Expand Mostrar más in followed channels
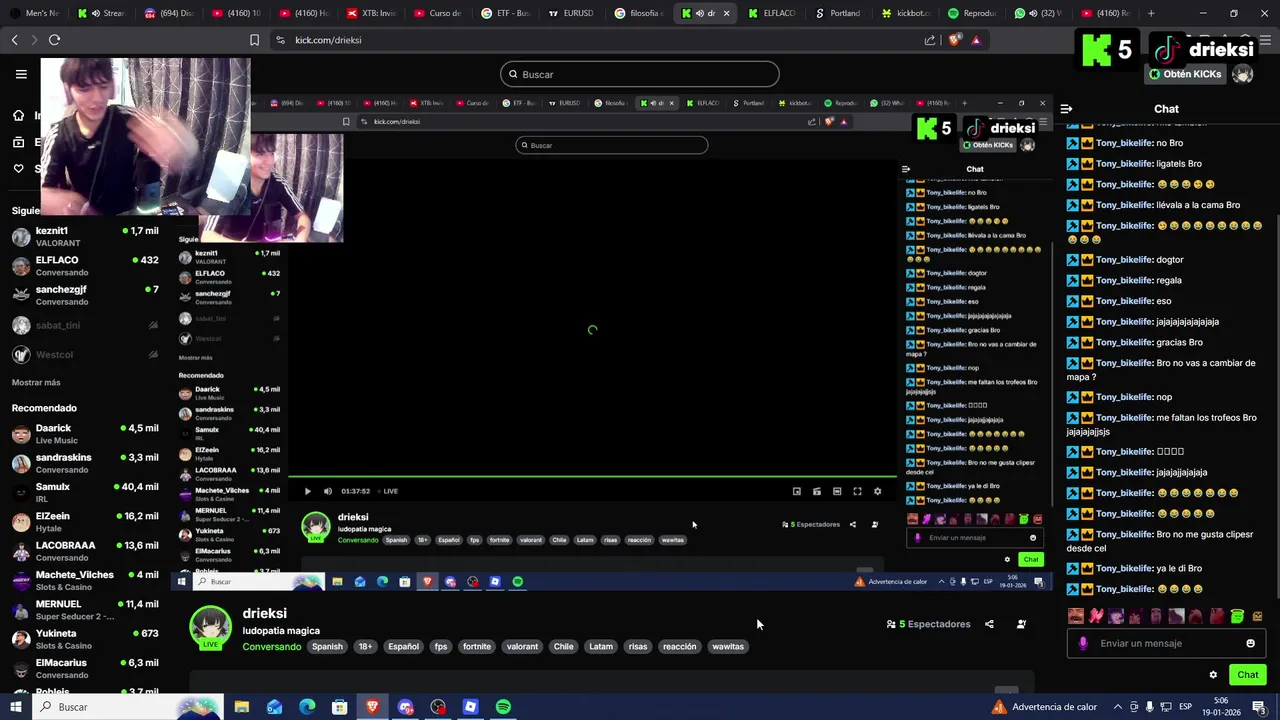 [36, 382]
